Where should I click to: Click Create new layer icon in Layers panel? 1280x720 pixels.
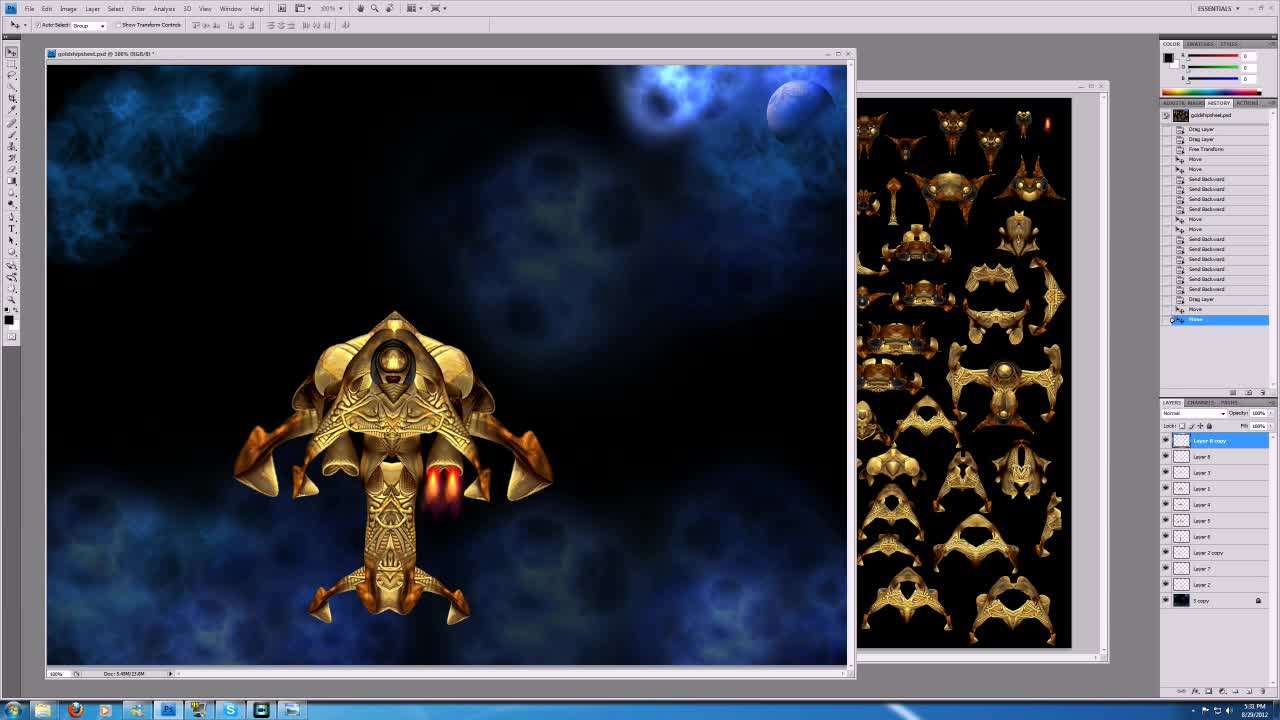(1249, 691)
